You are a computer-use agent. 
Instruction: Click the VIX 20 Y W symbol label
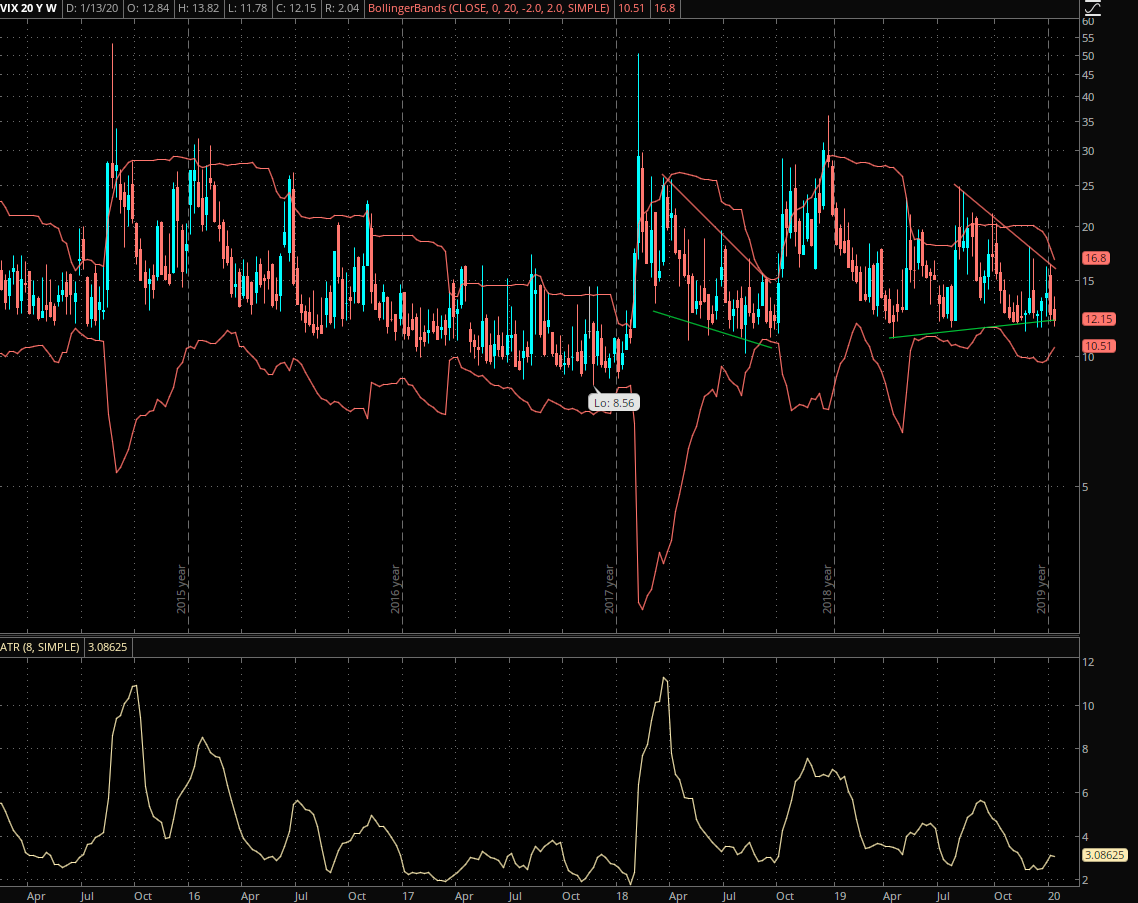click(29, 8)
